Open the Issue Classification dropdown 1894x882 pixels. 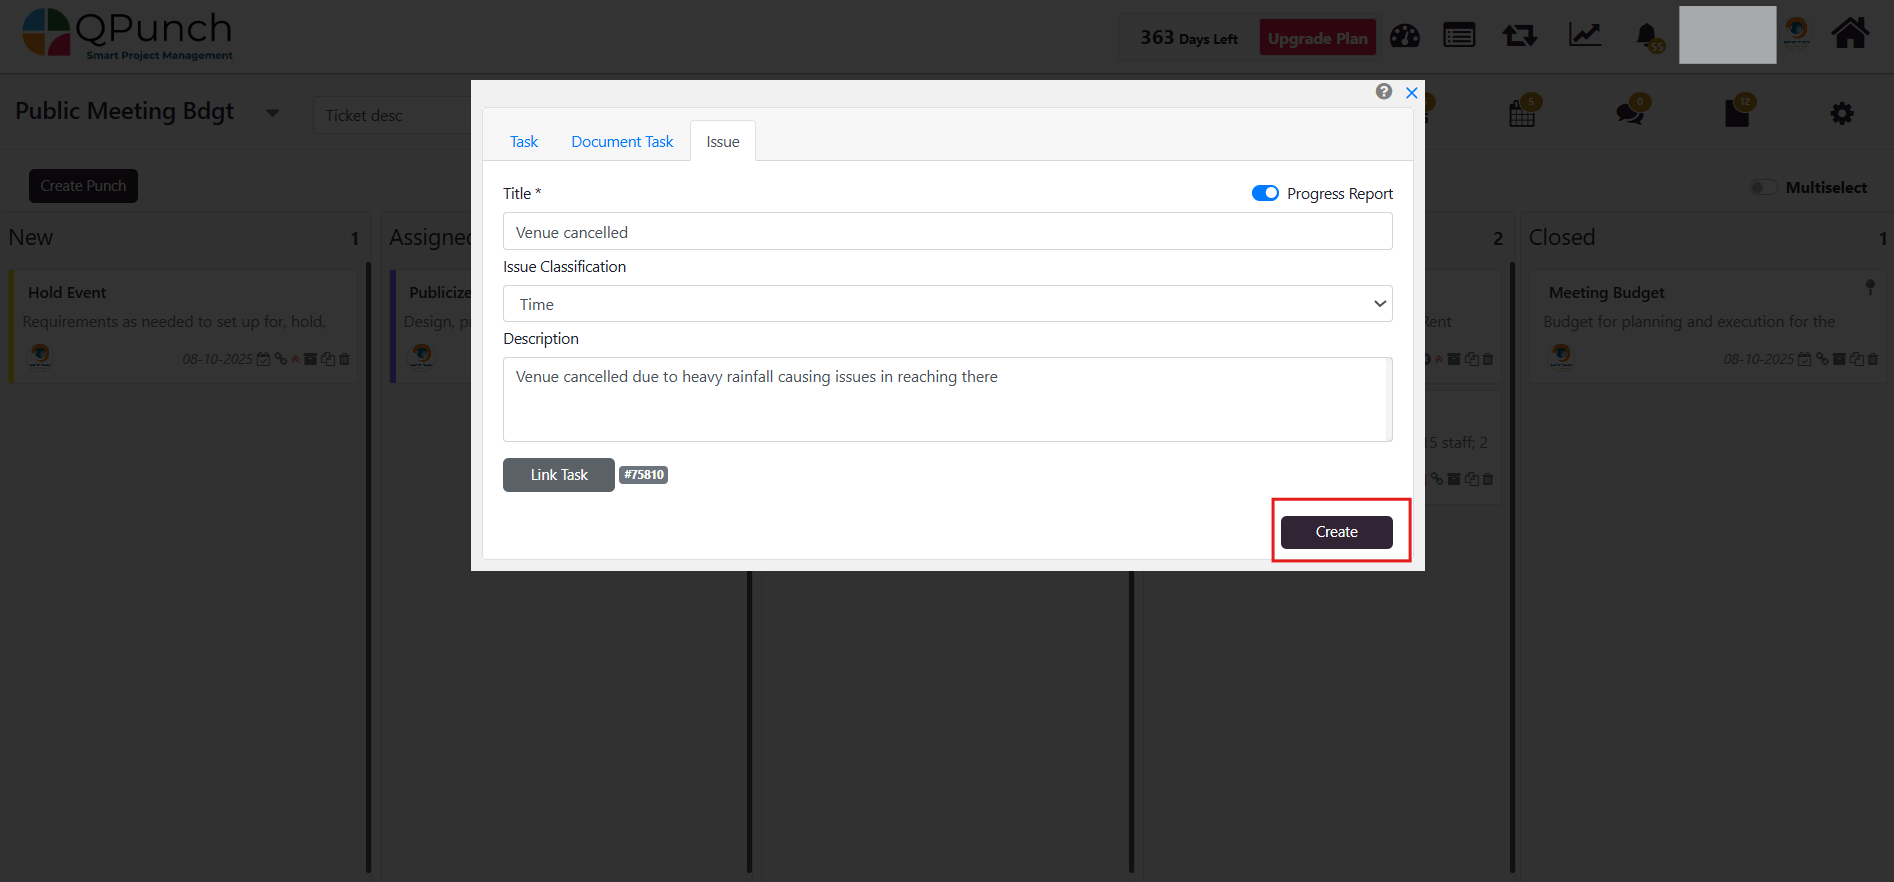click(x=947, y=304)
